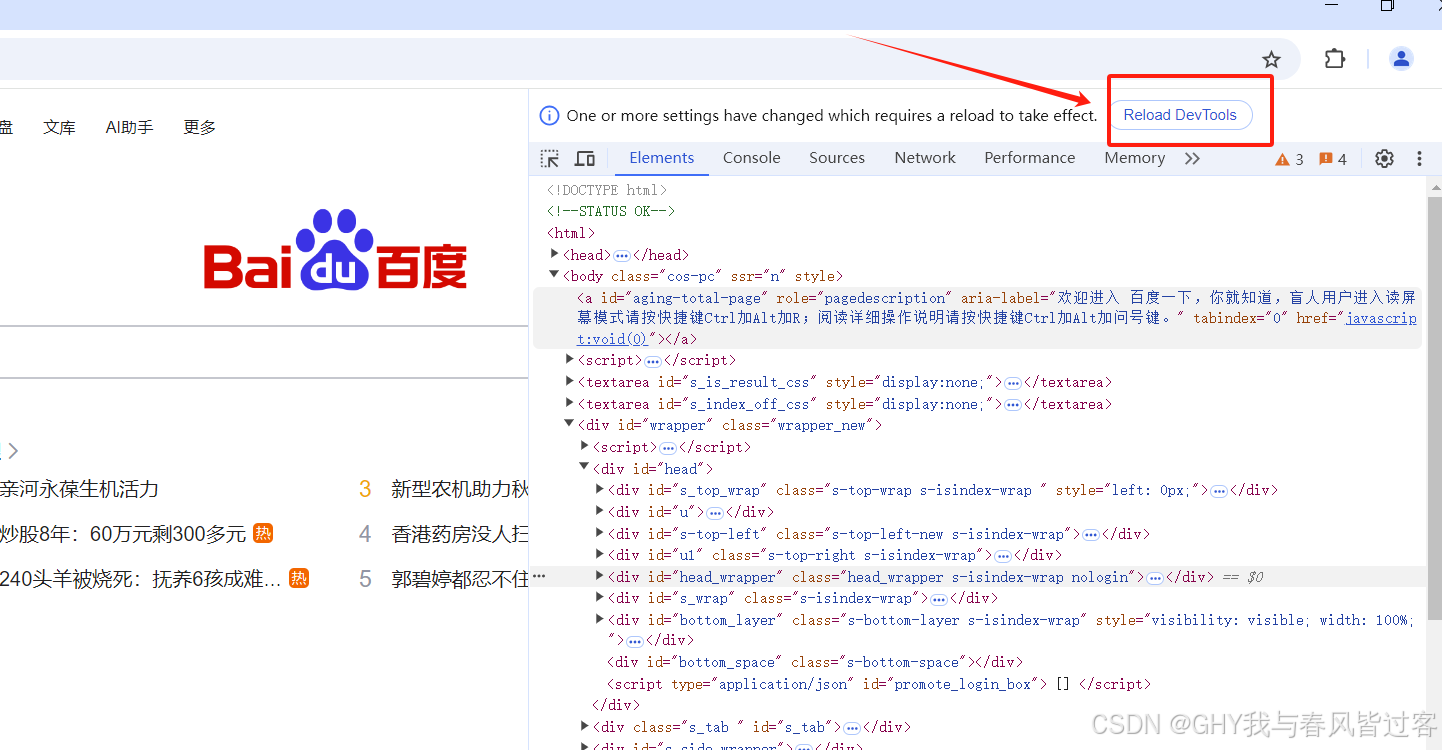Open the warnings count indicator showing 3
1442x750 pixels.
pyautogui.click(x=1289, y=159)
